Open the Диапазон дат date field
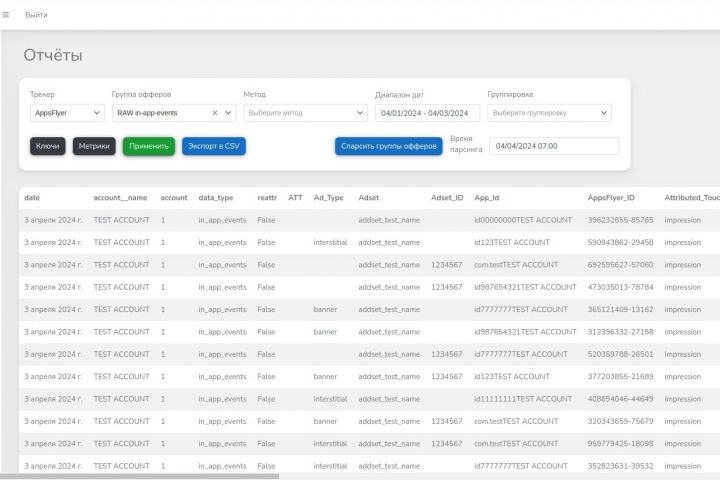Viewport: 720px width, 480px height. coord(427,113)
